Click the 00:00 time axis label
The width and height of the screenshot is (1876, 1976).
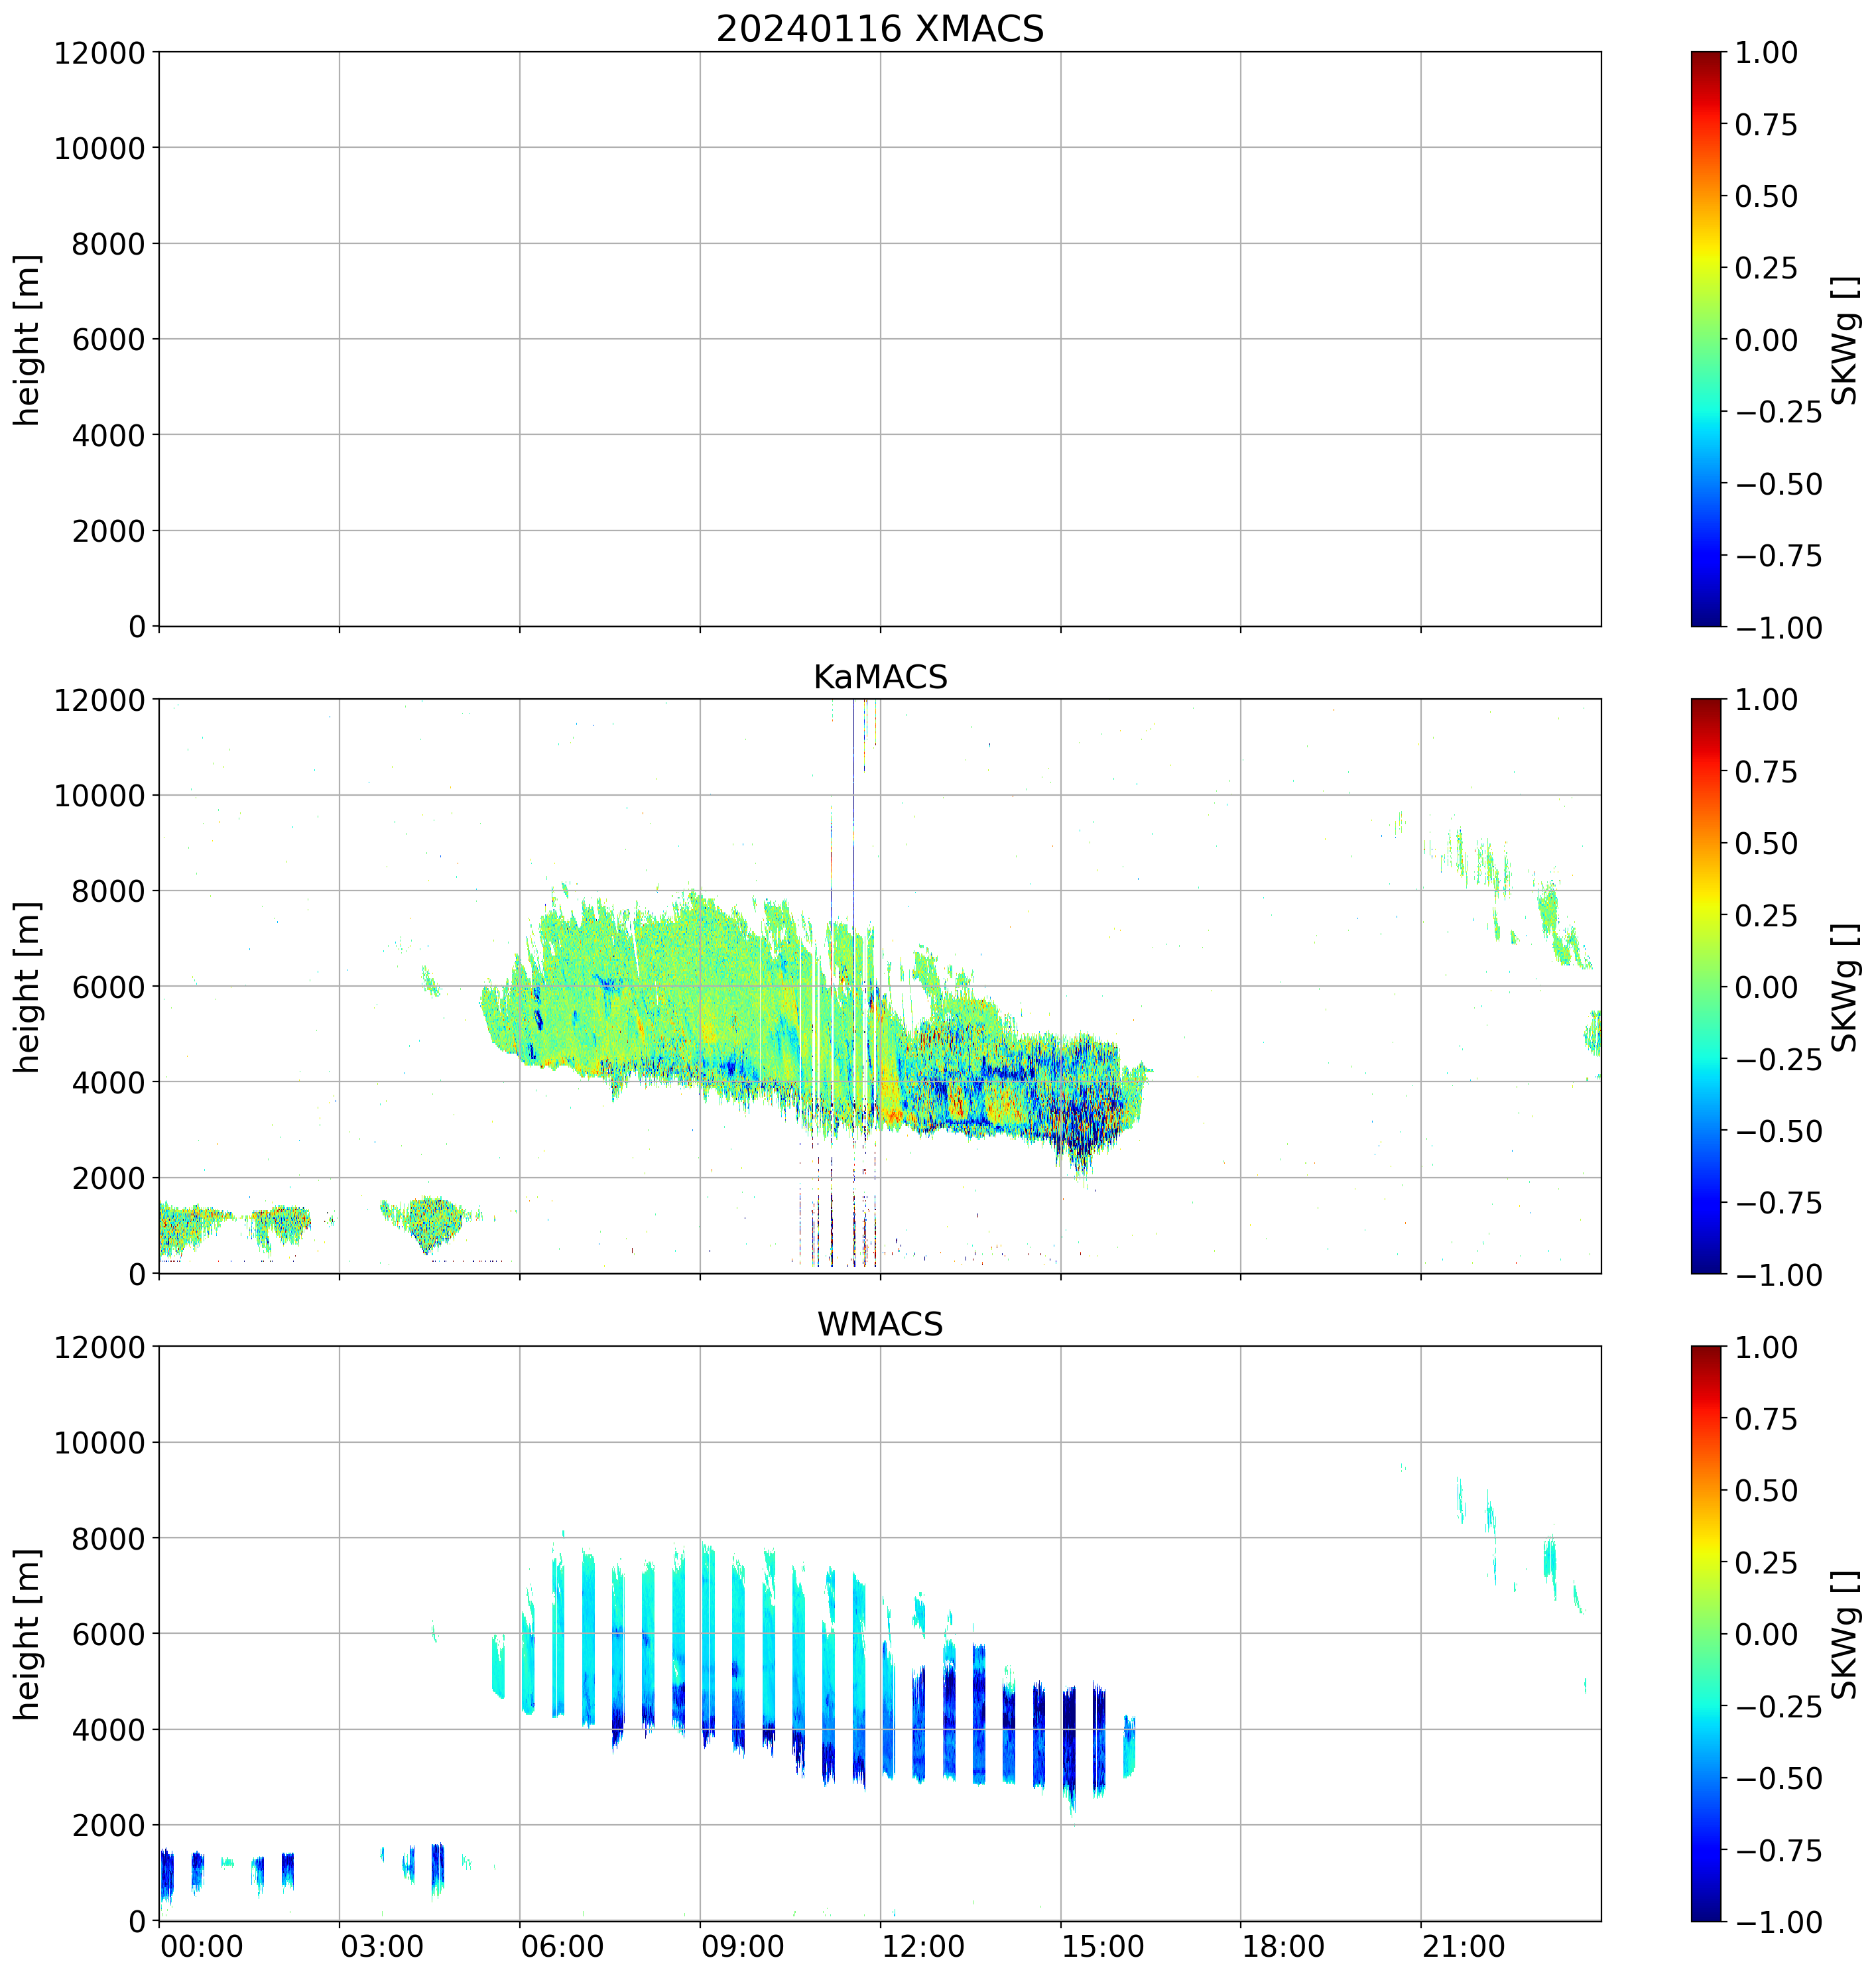click(x=201, y=1946)
